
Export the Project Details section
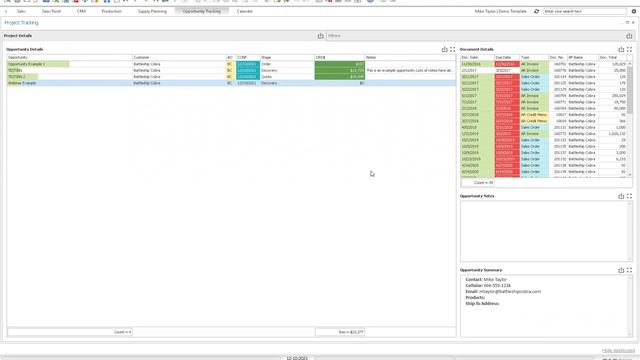click(x=320, y=36)
